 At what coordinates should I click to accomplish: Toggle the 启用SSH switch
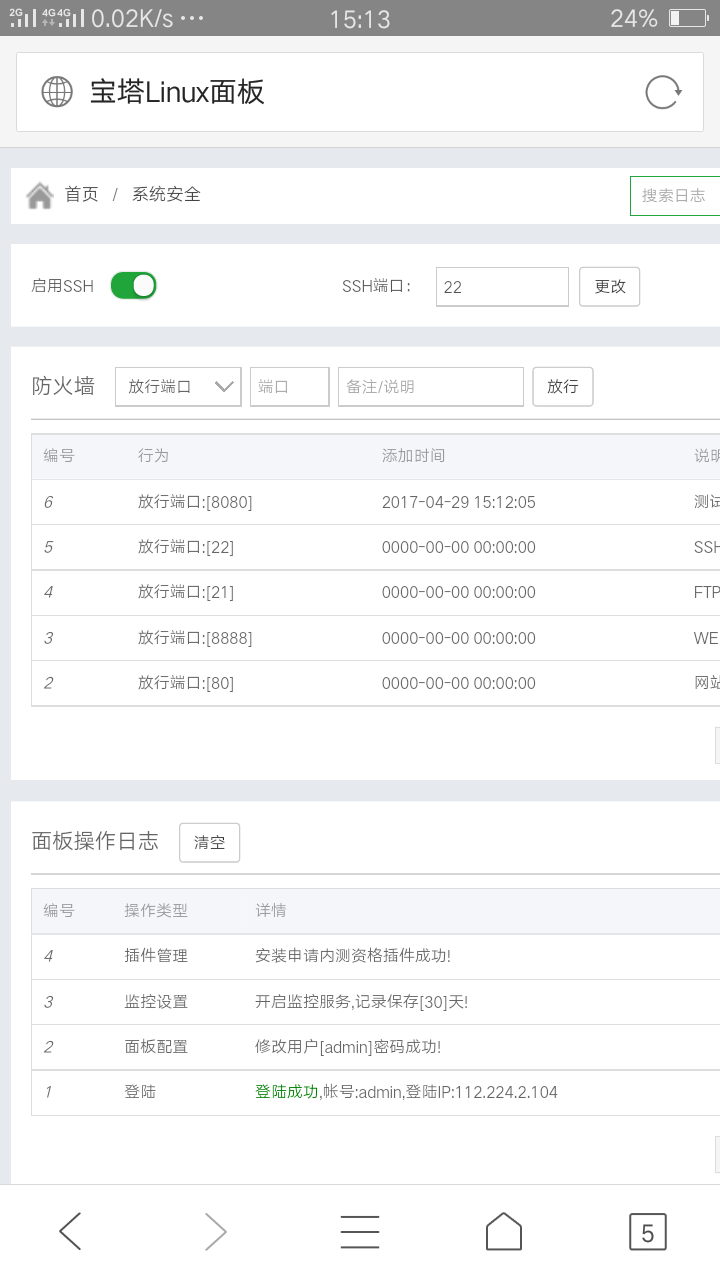coord(133,286)
